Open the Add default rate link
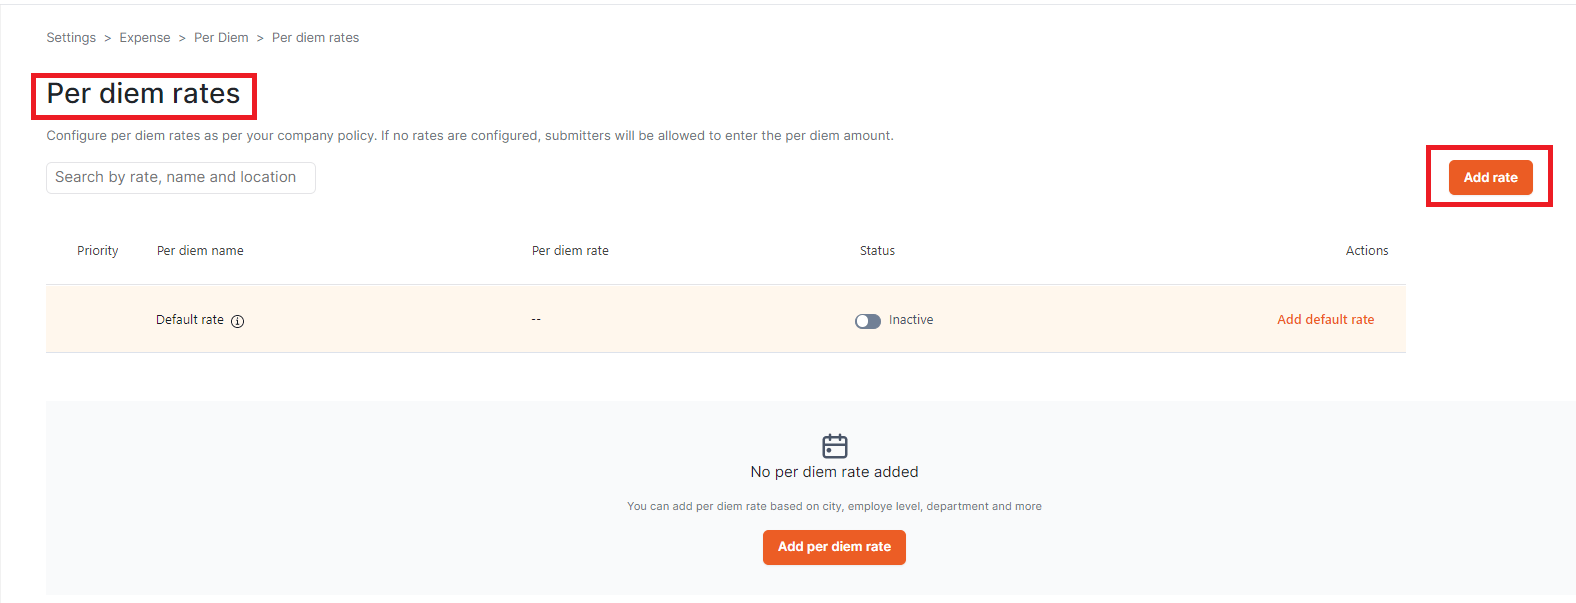Screen dimensions: 1576x603 tap(1325, 320)
